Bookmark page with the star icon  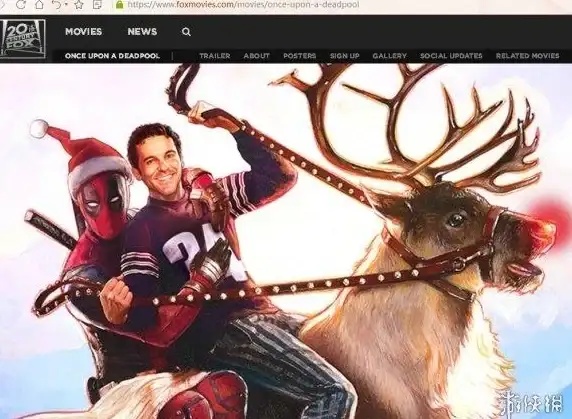[79, 5]
